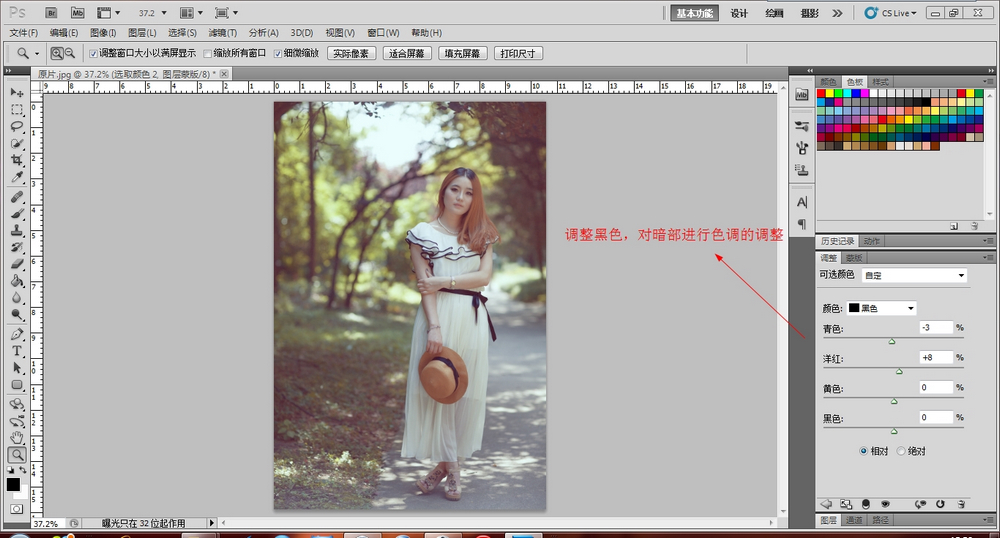This screenshot has height=538, width=1000.
Task: Open the 图层(L) menu
Action: pos(142,33)
